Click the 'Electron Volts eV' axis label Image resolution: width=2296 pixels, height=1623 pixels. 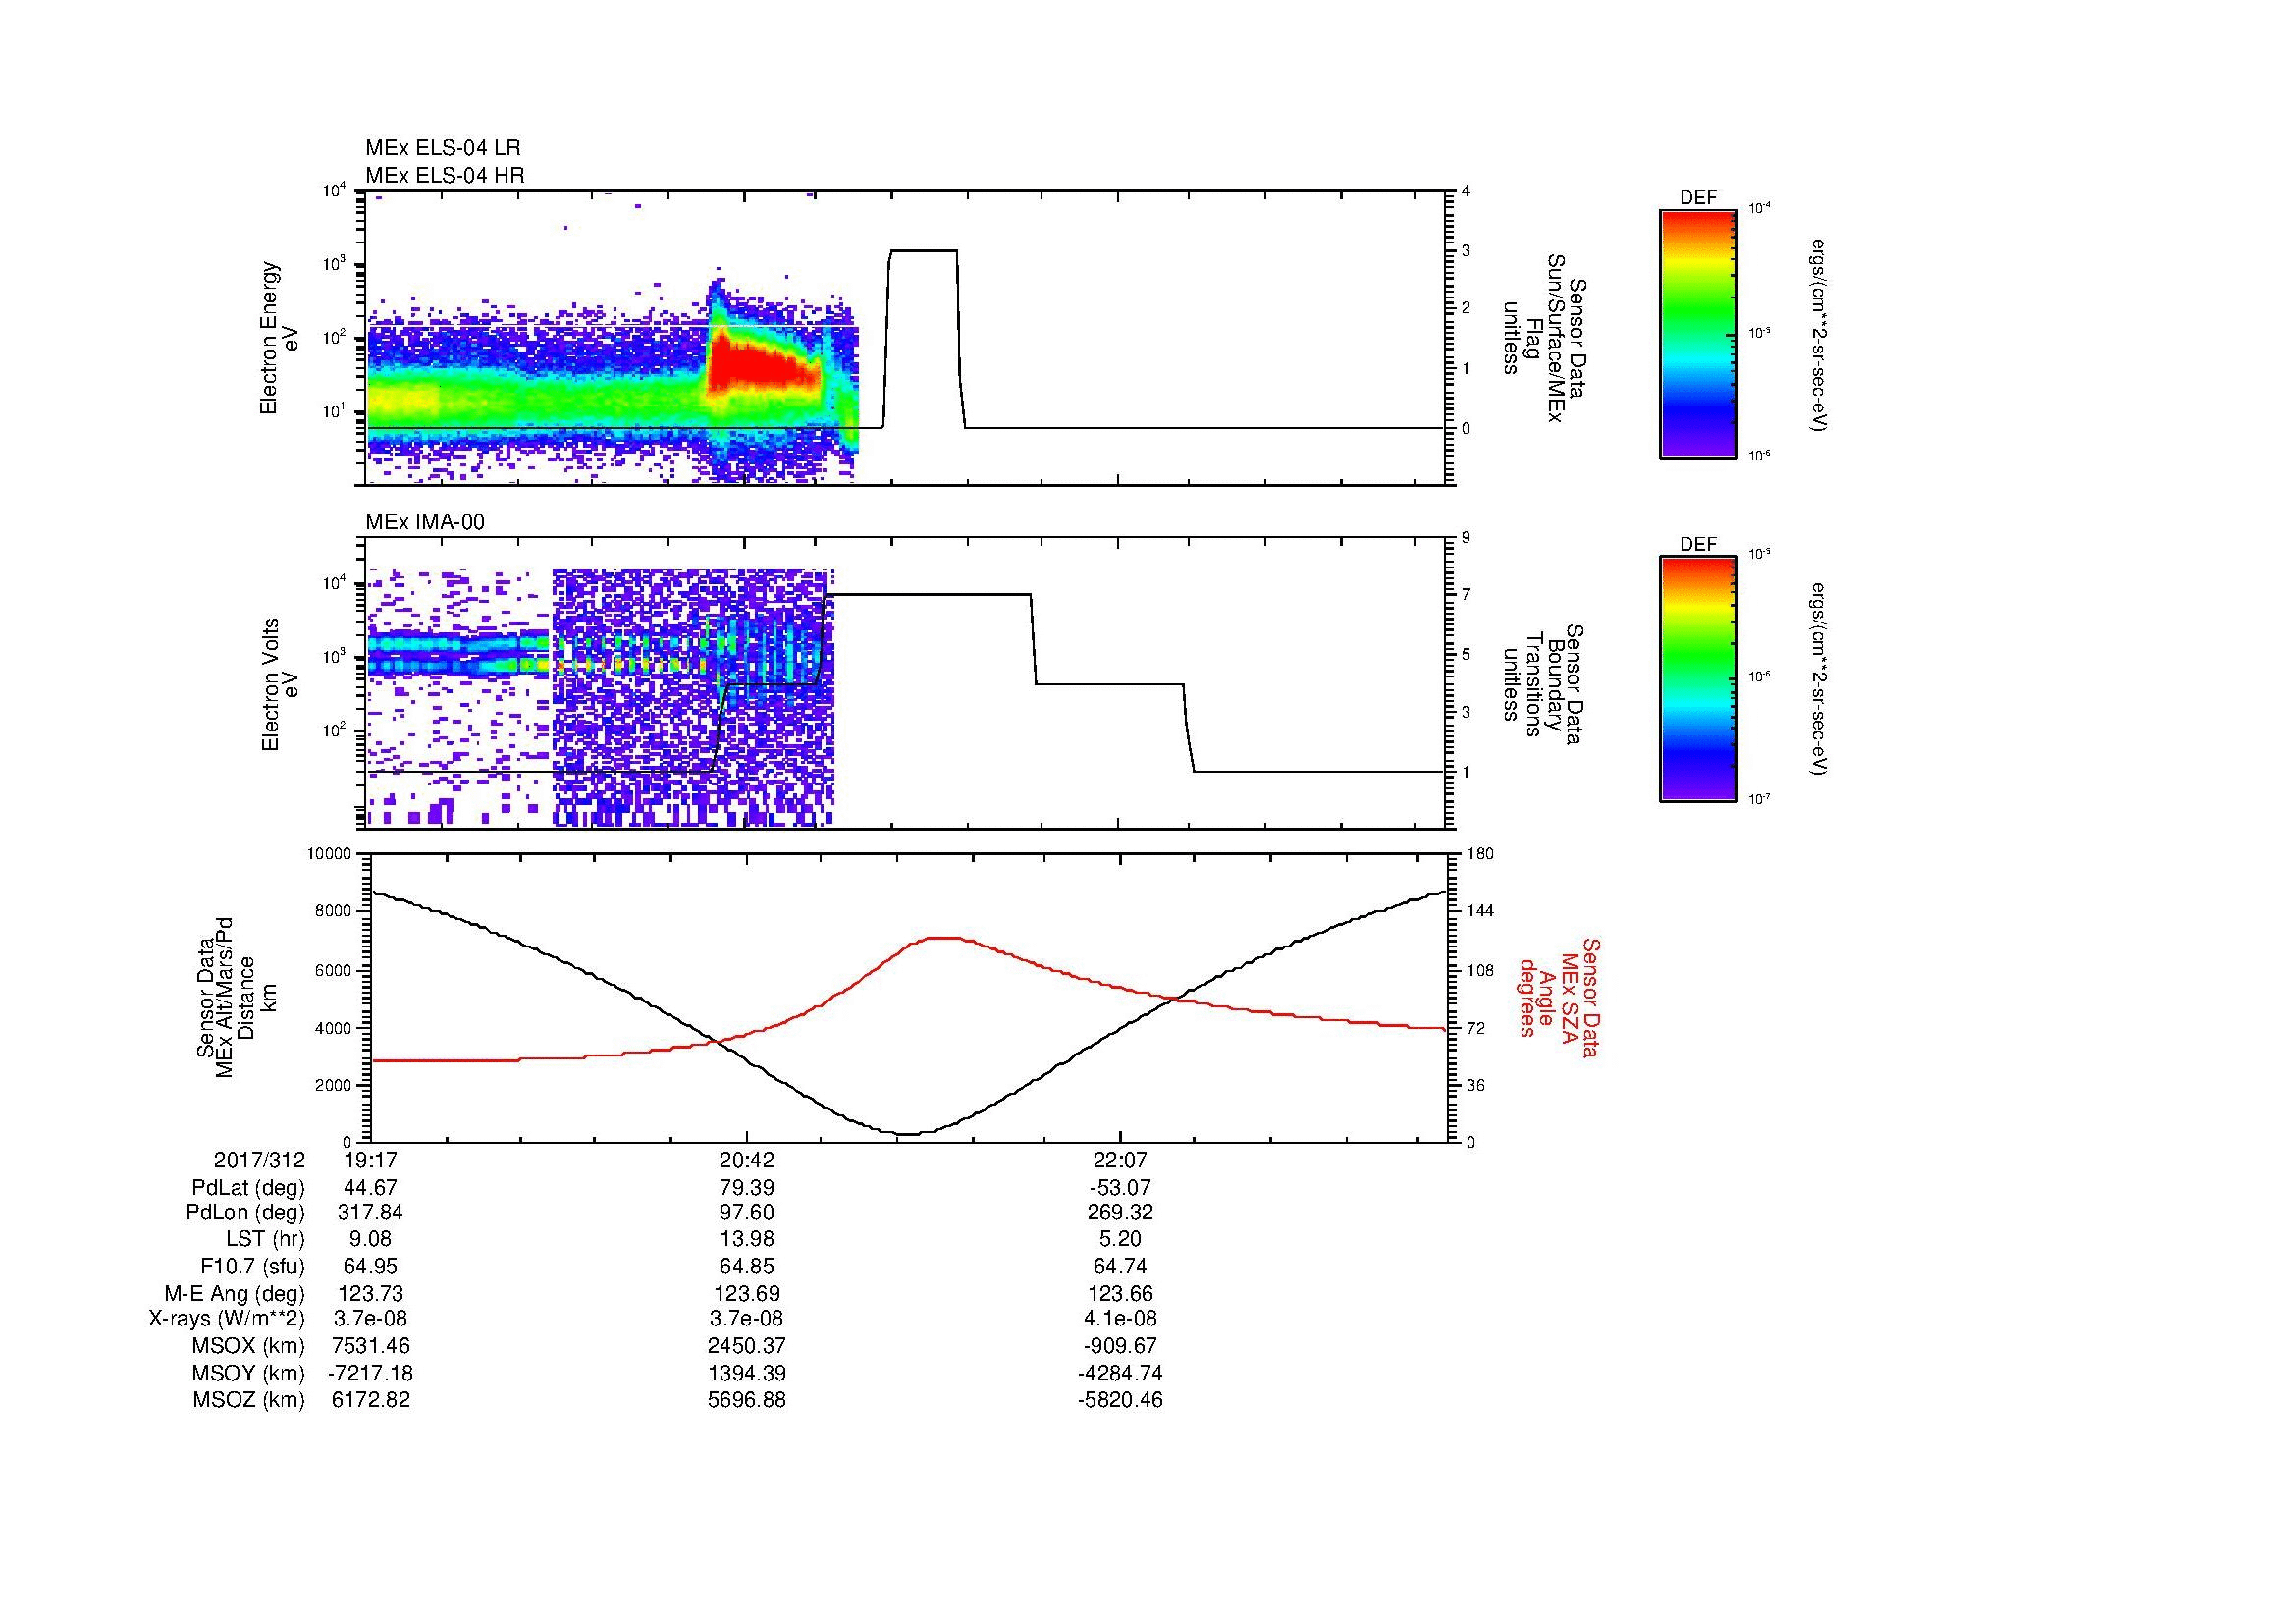(x=279, y=684)
